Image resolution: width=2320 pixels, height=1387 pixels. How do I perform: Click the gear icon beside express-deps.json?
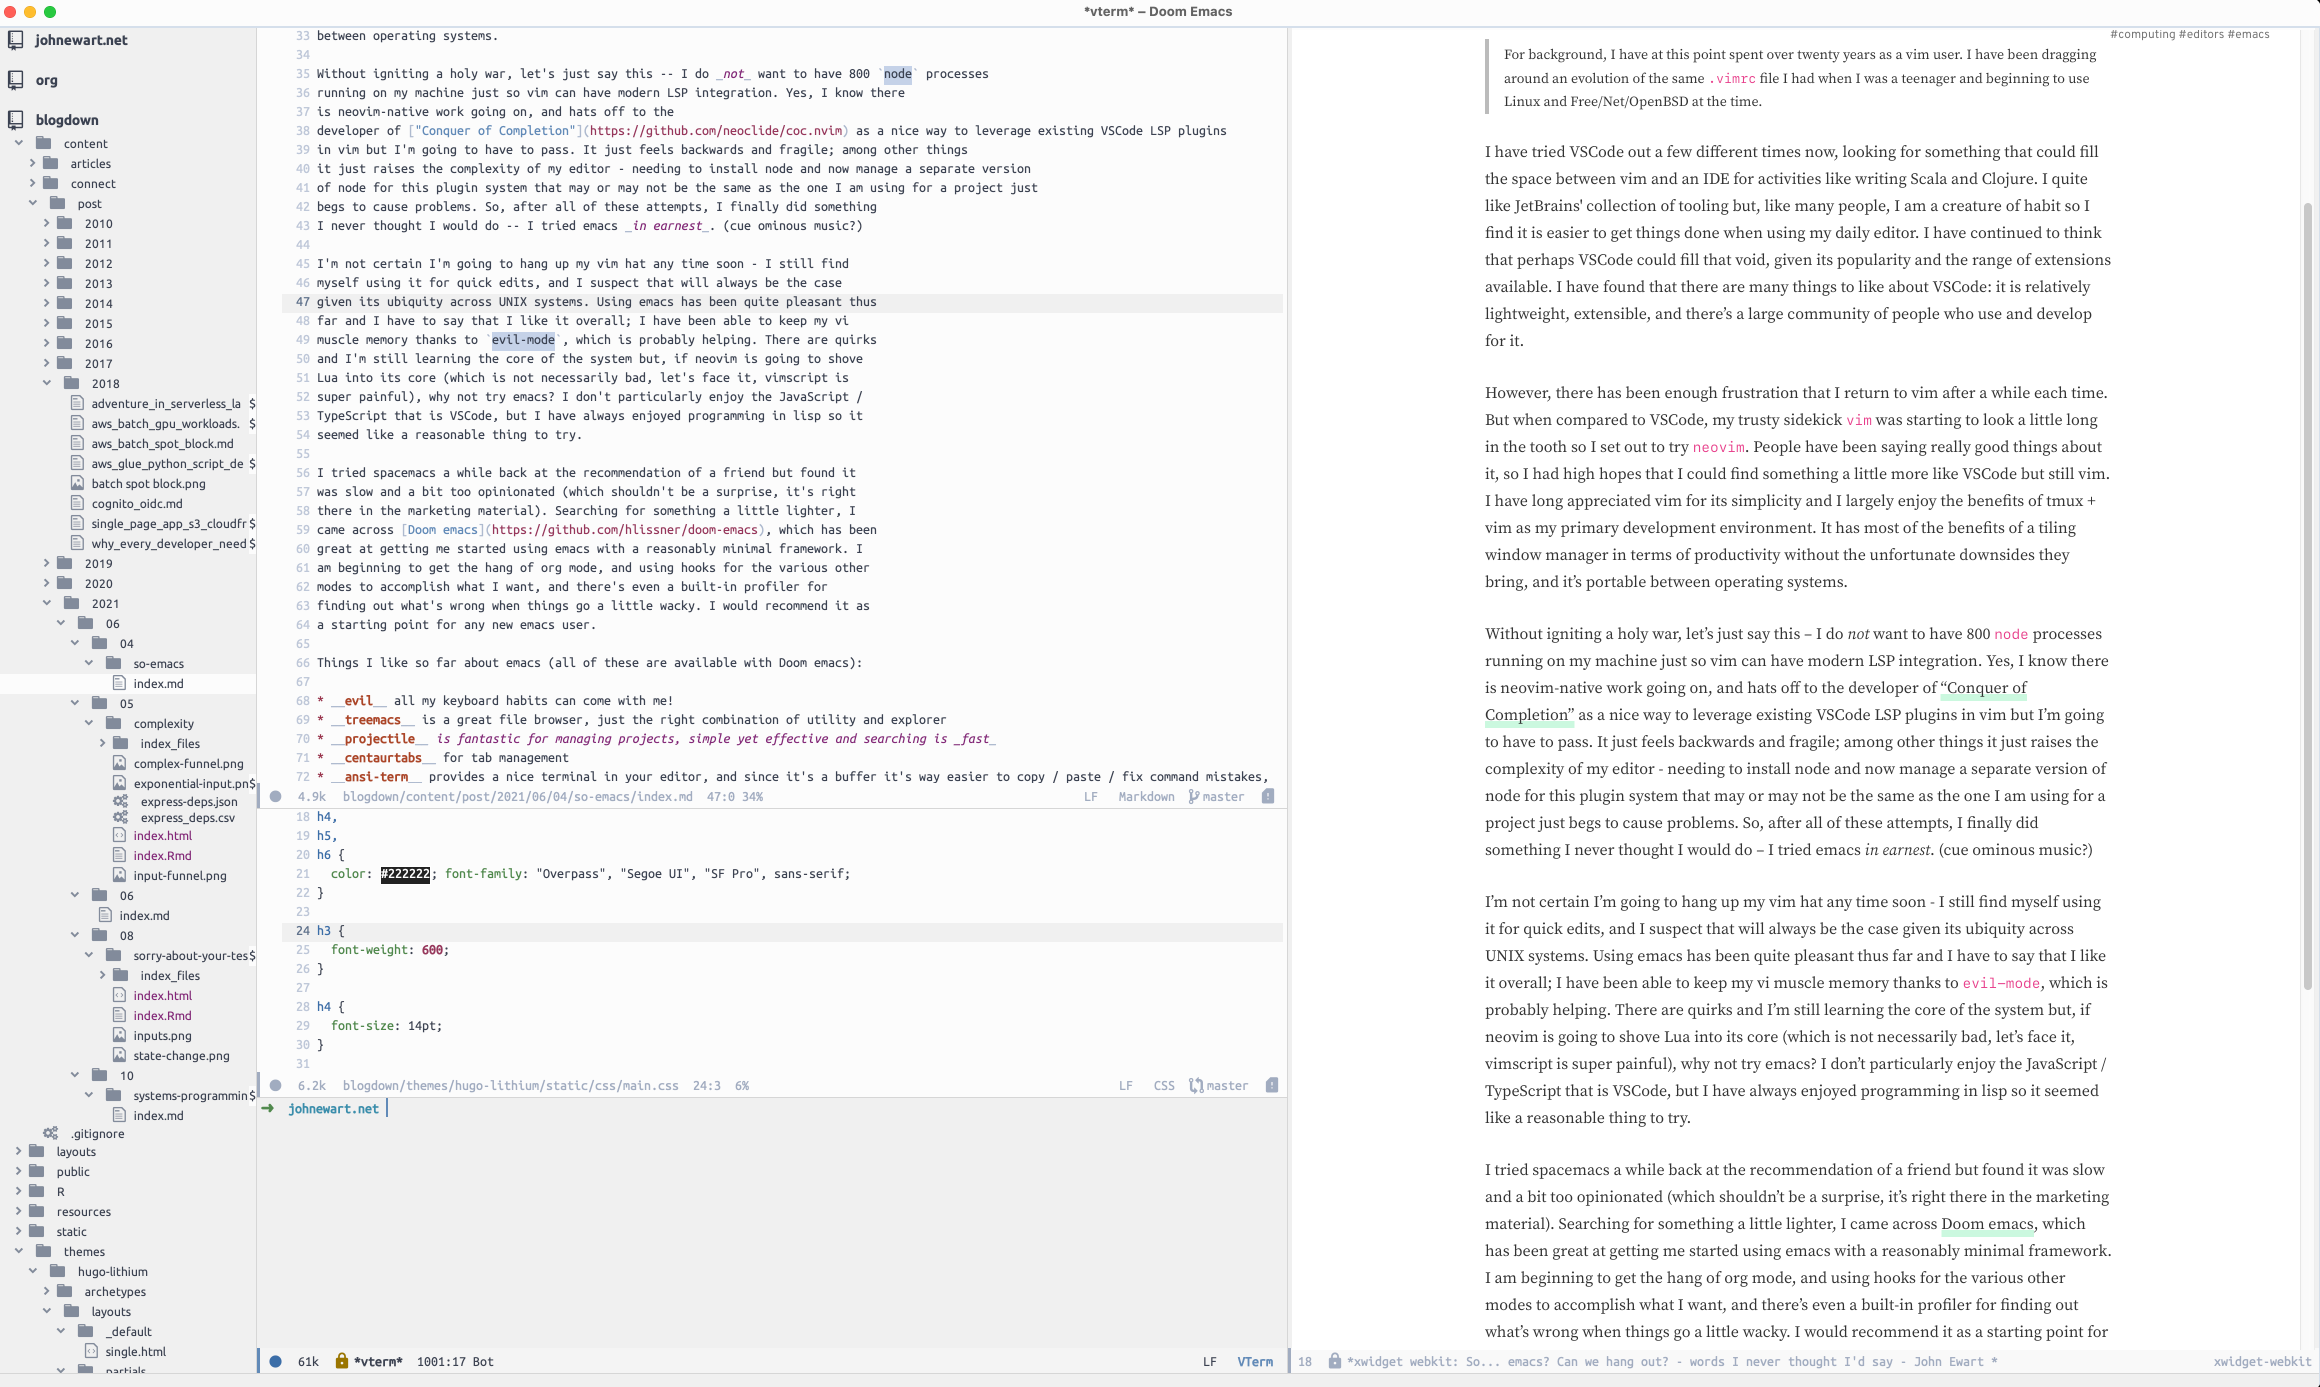pyautogui.click(x=120, y=801)
